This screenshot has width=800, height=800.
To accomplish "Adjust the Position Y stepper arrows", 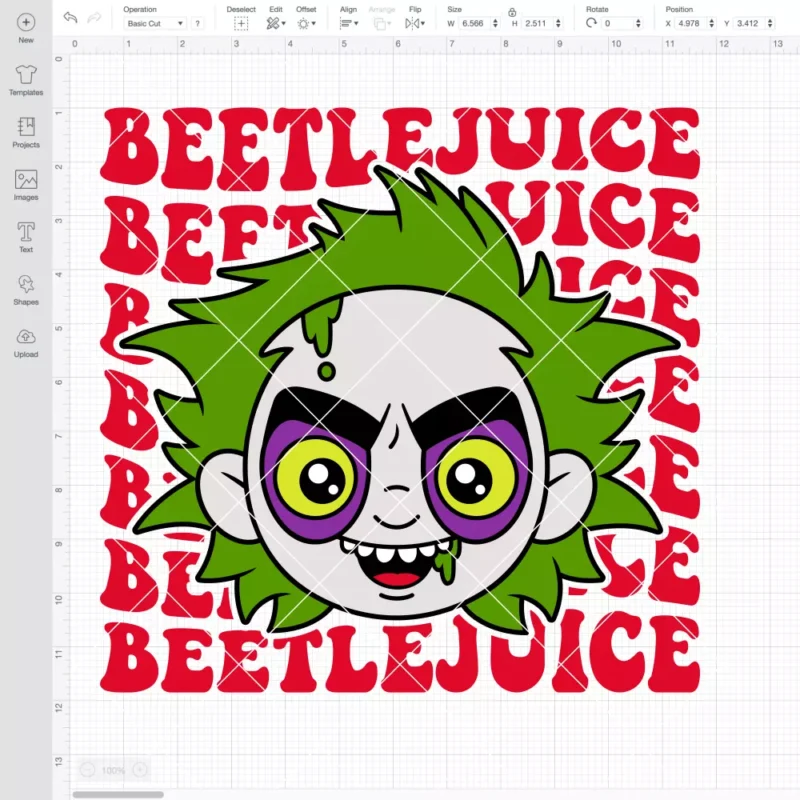I will [x=770, y=23].
